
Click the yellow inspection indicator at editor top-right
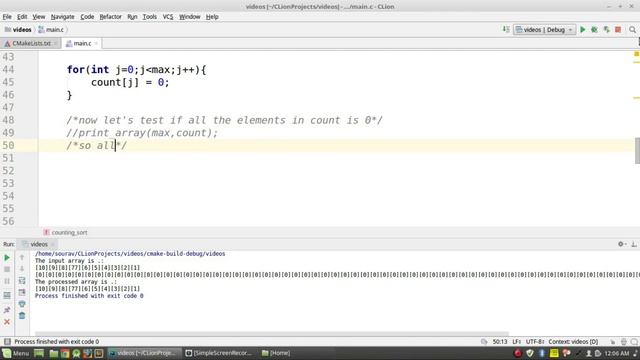tap(636, 54)
